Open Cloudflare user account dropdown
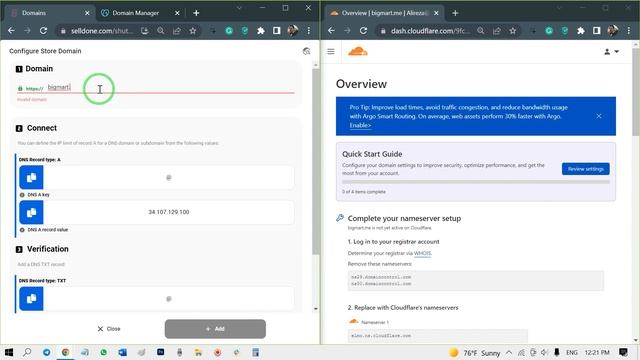Screen dimensions: 640x360 point(611,51)
